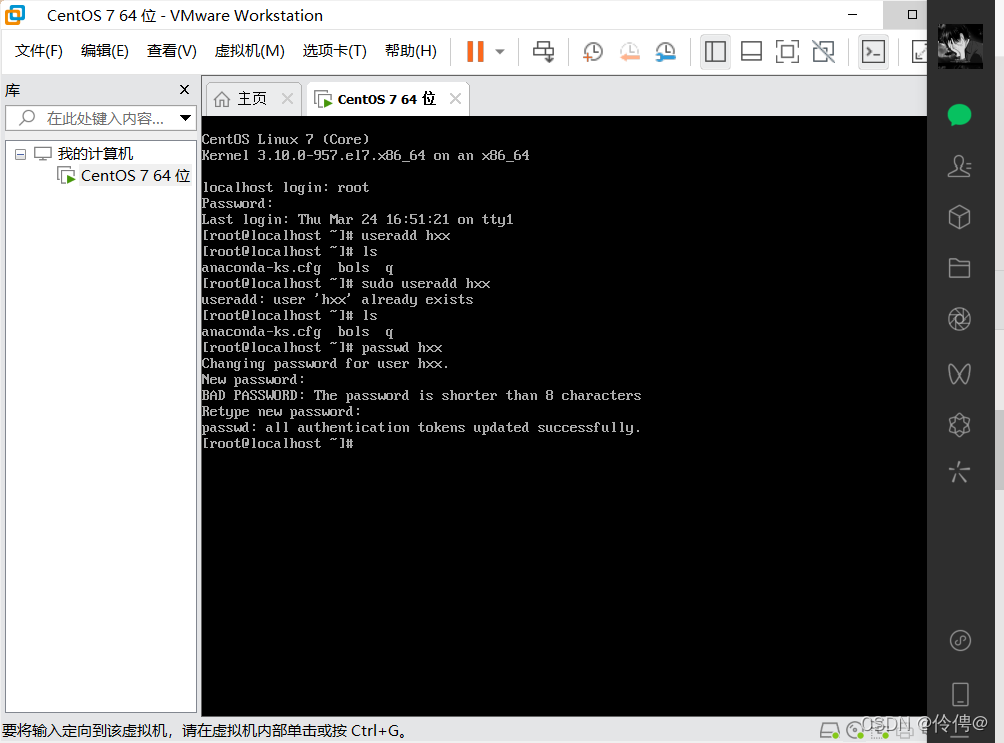
Task: Click the terminal line 'useradd: user 'hxx' already exists'
Action: [x=337, y=300]
